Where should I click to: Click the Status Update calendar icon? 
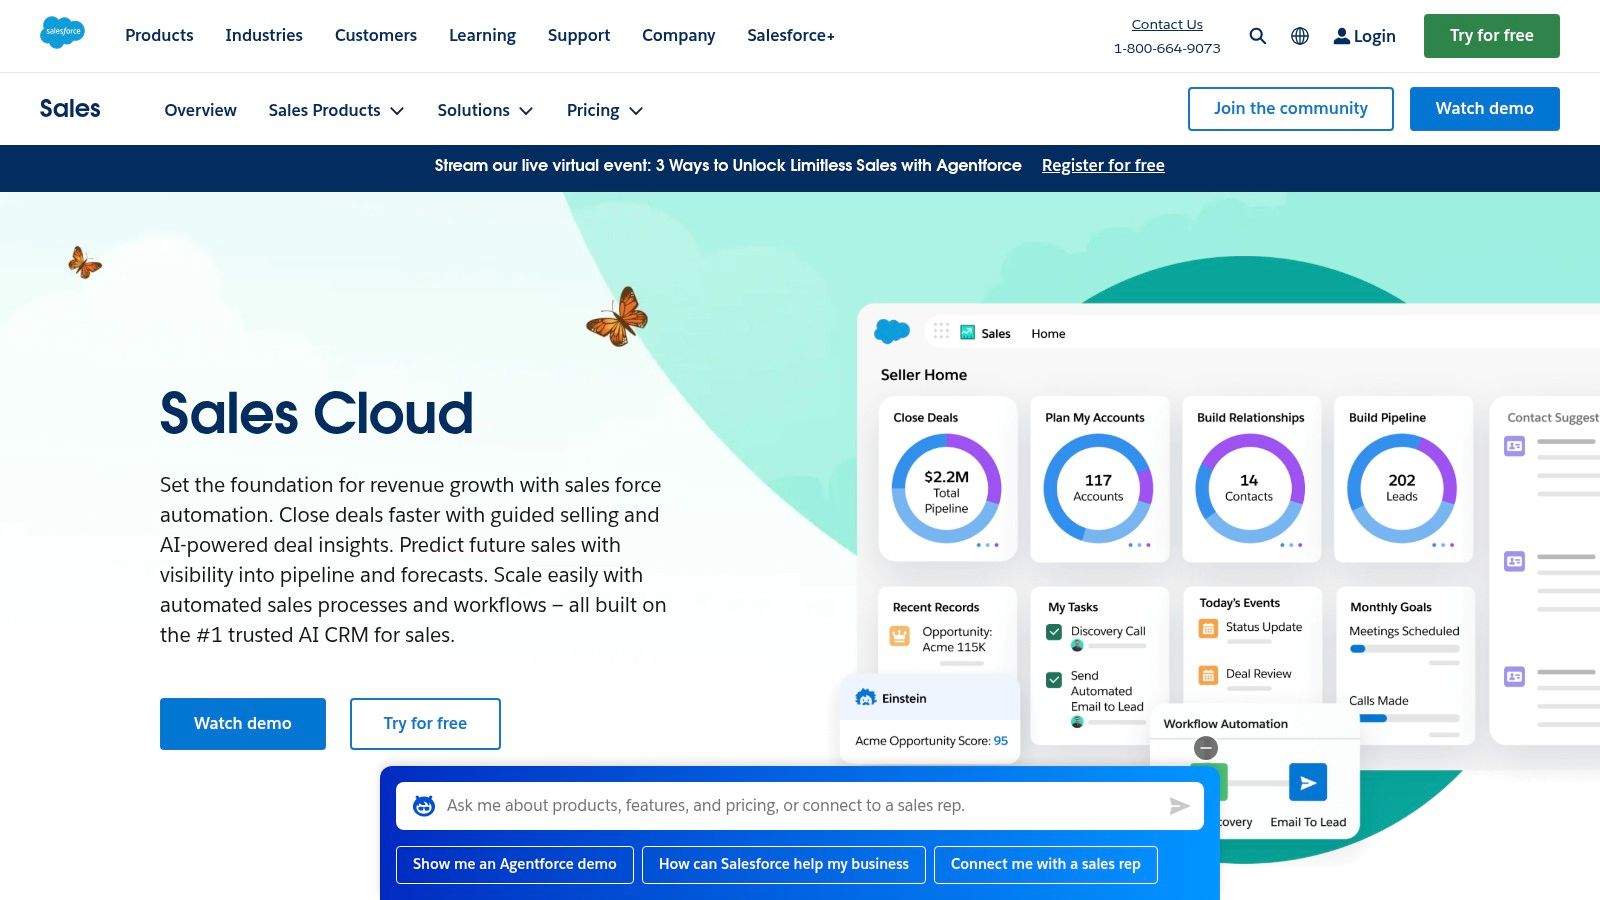[1208, 628]
